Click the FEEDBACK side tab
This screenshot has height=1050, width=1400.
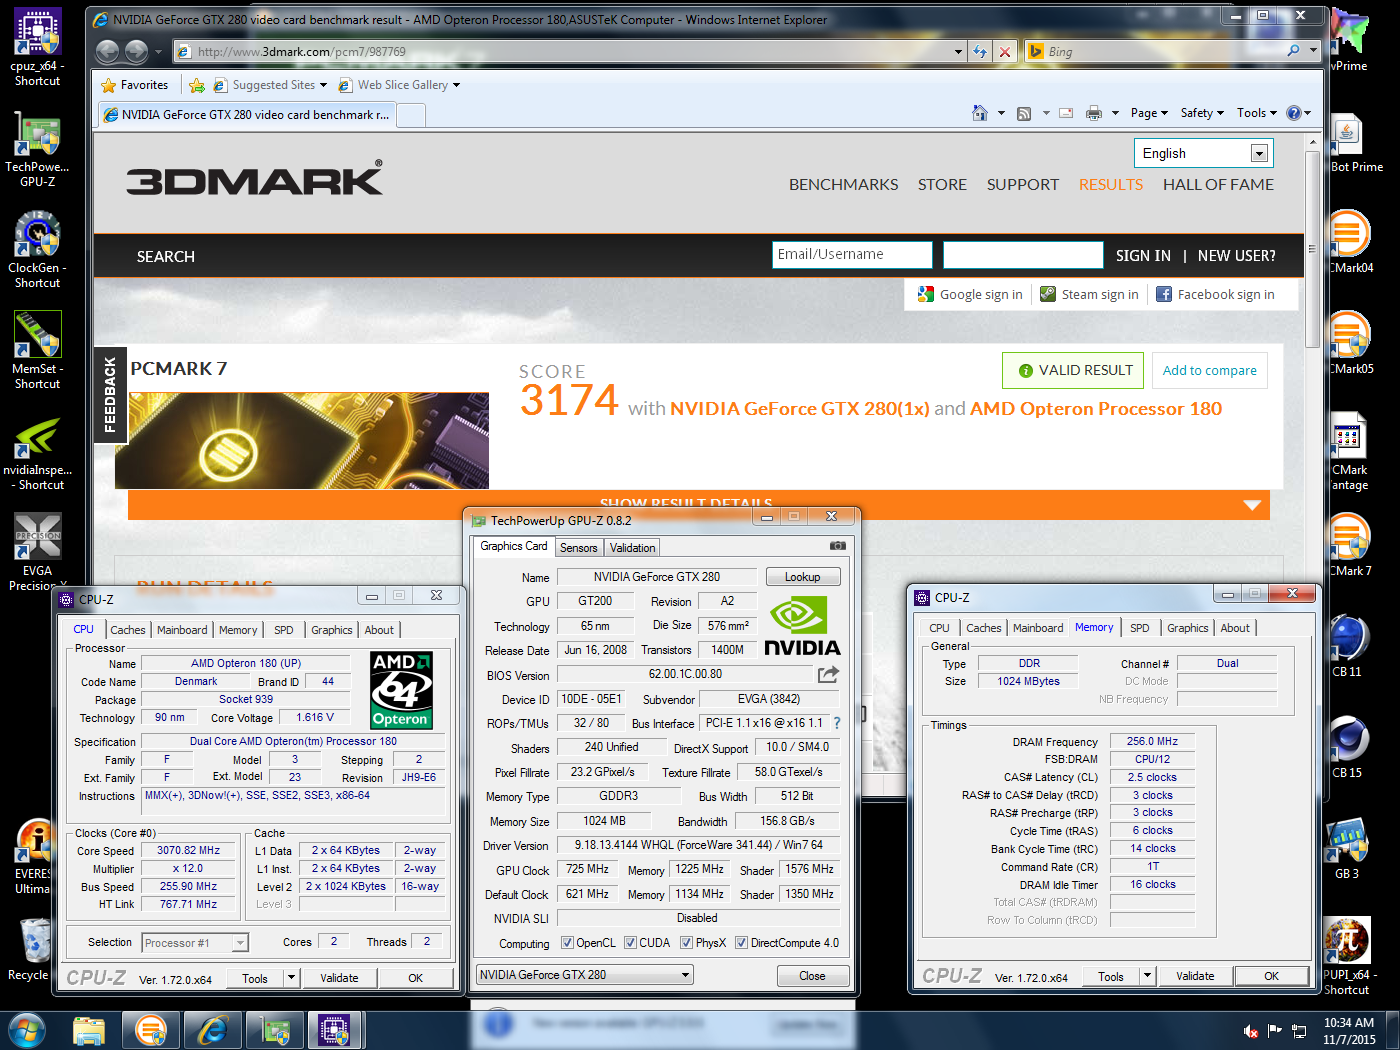tap(109, 394)
